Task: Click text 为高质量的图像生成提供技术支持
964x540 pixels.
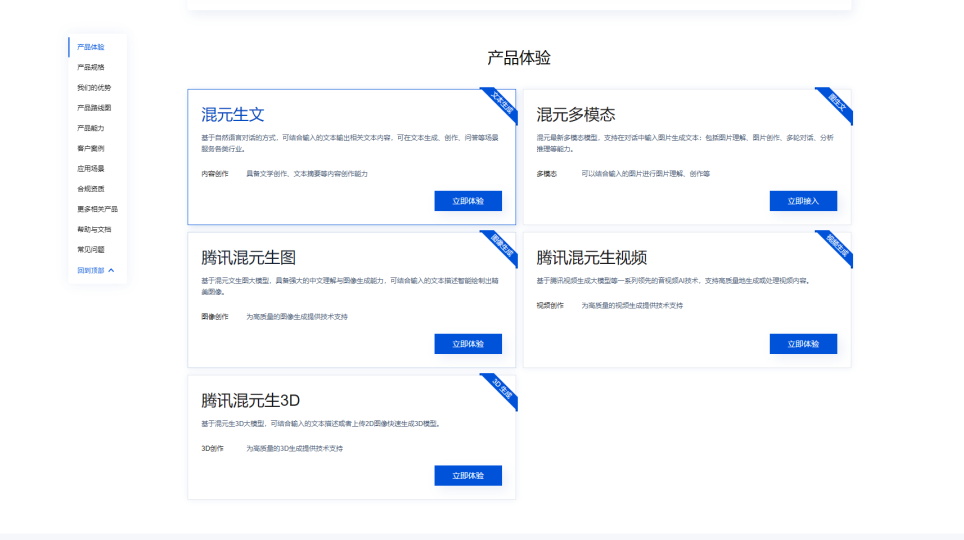Action: tap(297, 317)
